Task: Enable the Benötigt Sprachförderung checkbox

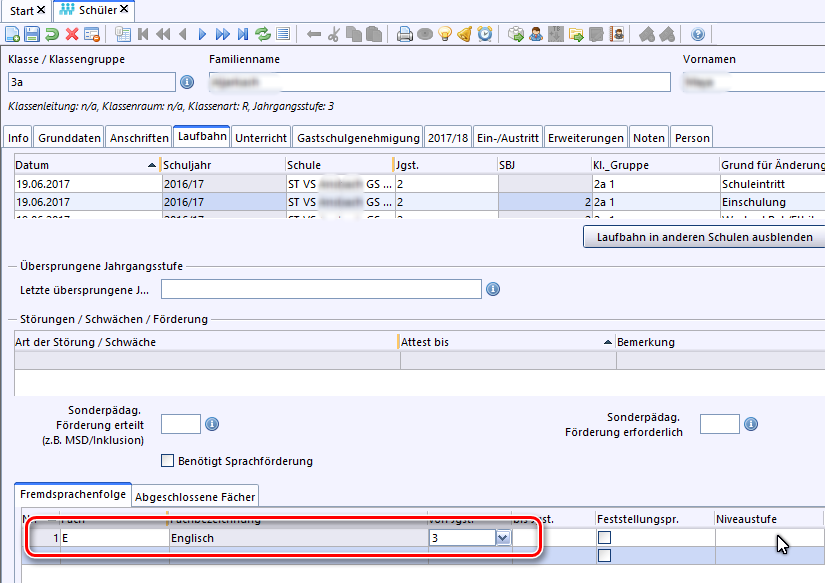Action: click(x=168, y=461)
